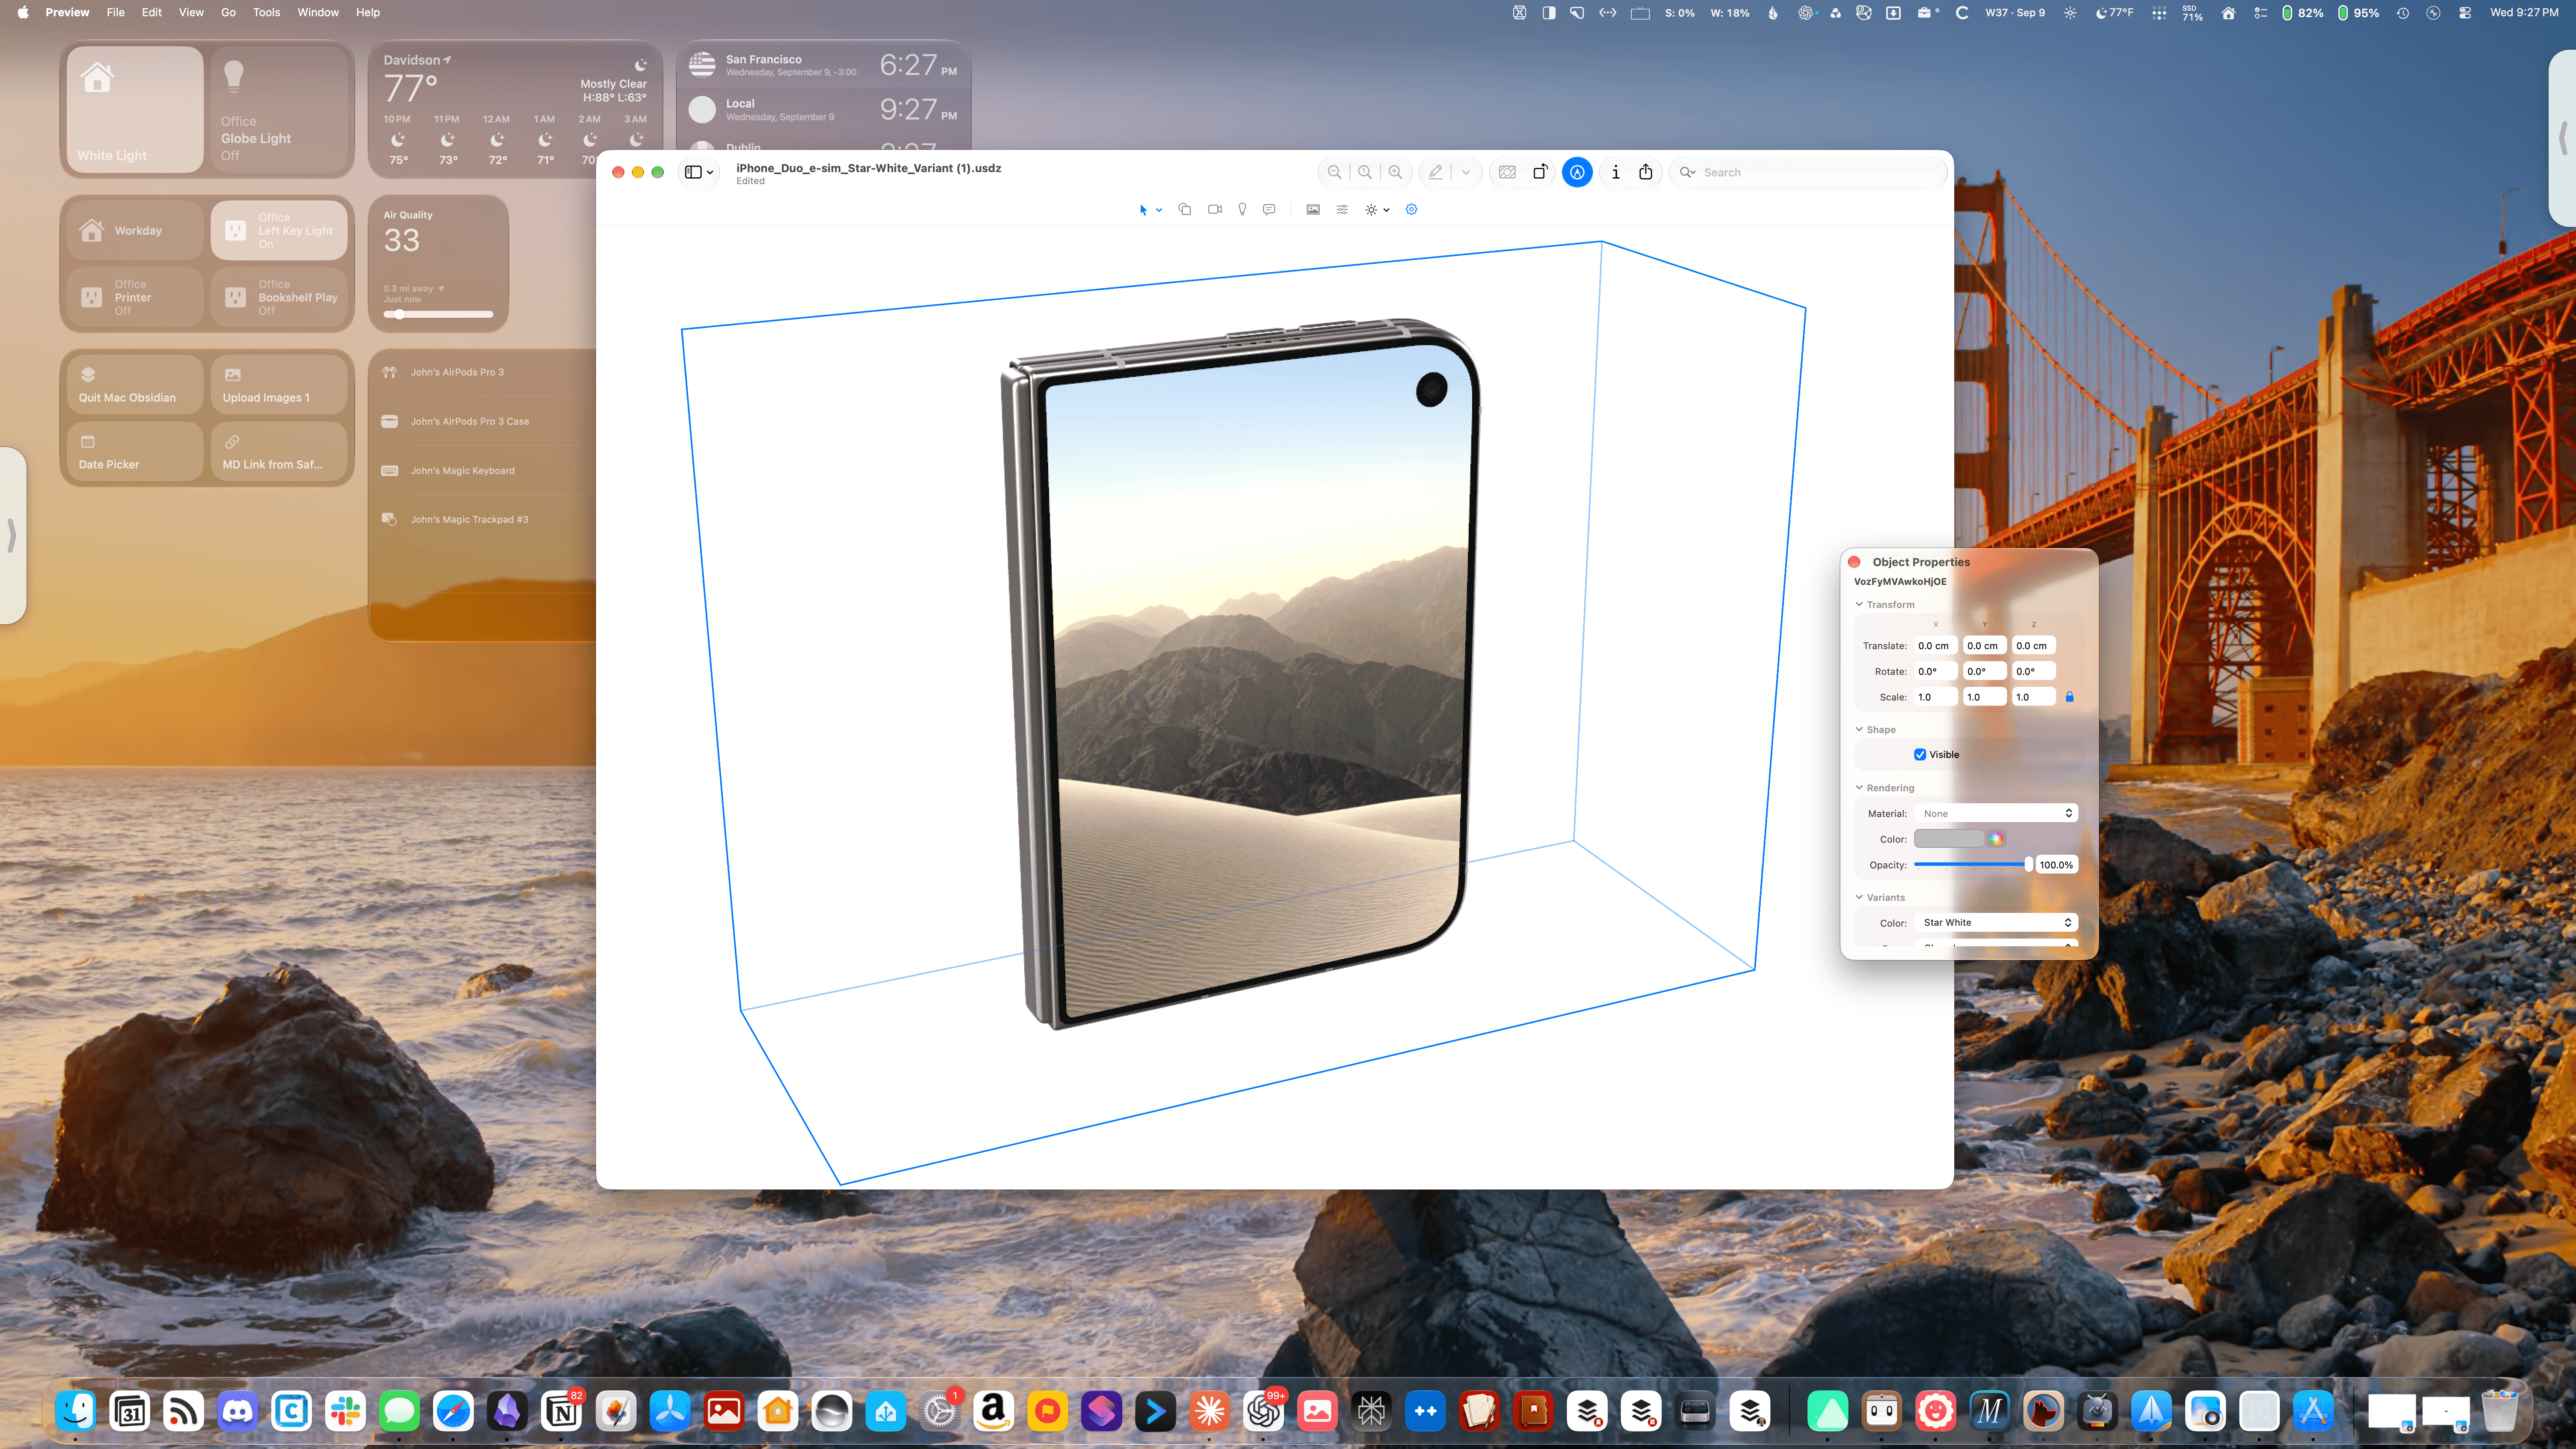This screenshot has height=1449, width=2576.
Task: Activate the Workday scene tile
Action: pos(135,230)
